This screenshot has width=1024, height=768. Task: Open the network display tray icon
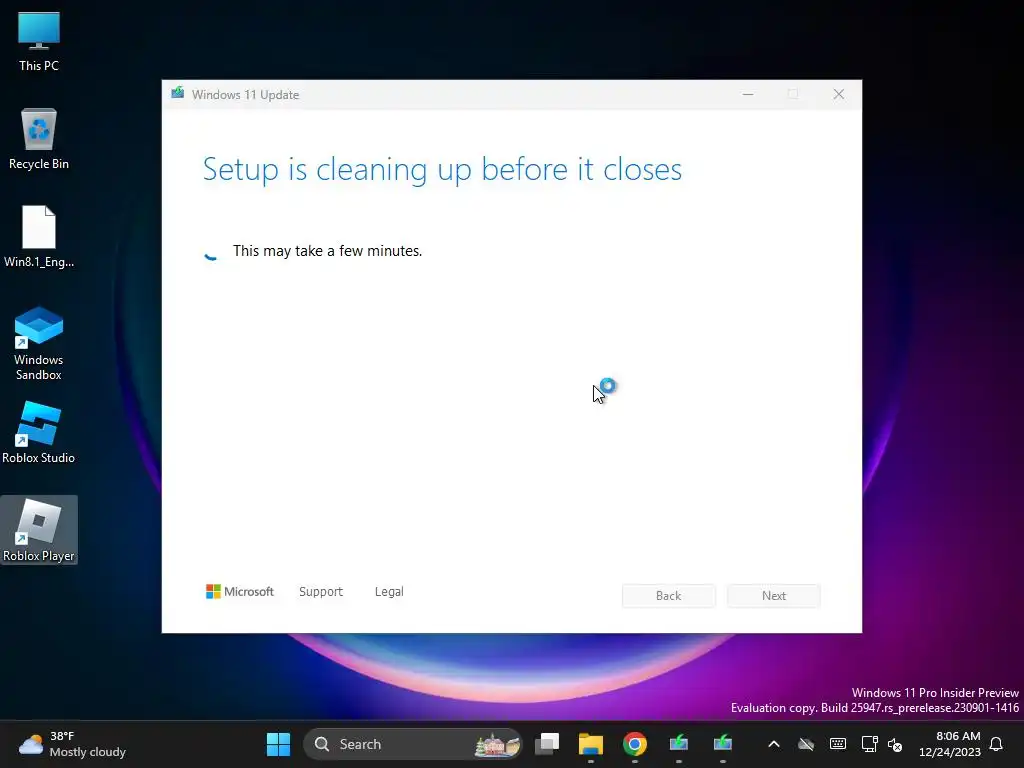(x=869, y=744)
